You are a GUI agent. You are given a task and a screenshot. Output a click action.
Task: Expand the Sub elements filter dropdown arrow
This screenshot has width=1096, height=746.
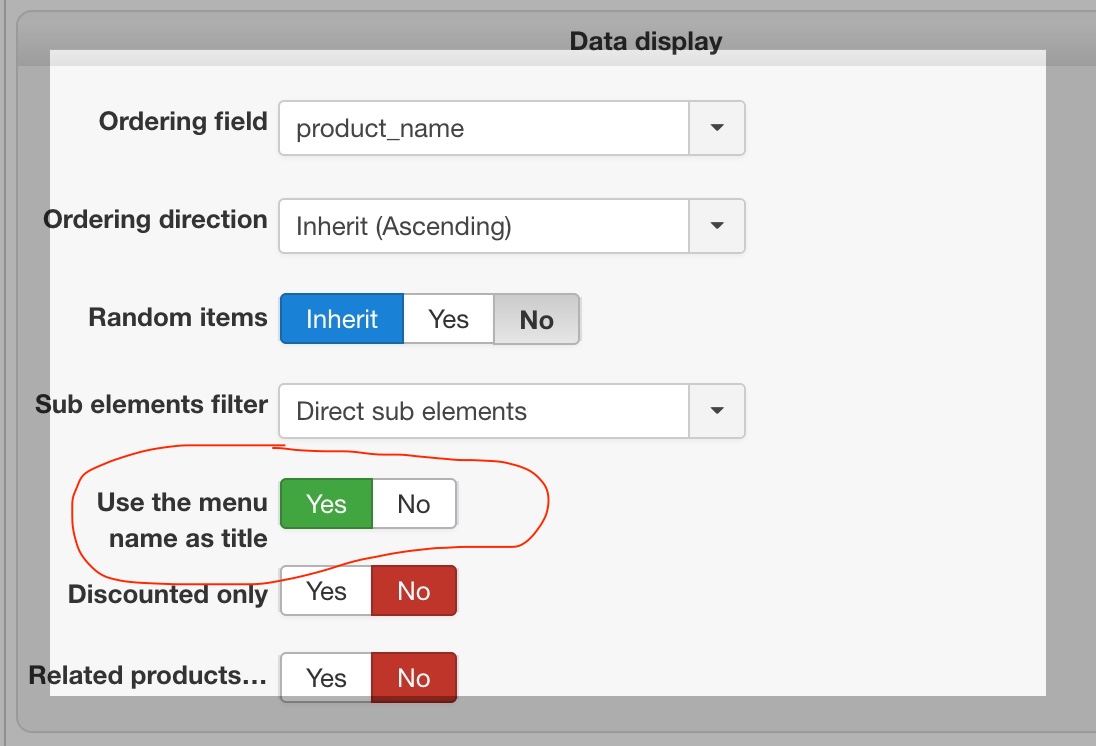[717, 411]
